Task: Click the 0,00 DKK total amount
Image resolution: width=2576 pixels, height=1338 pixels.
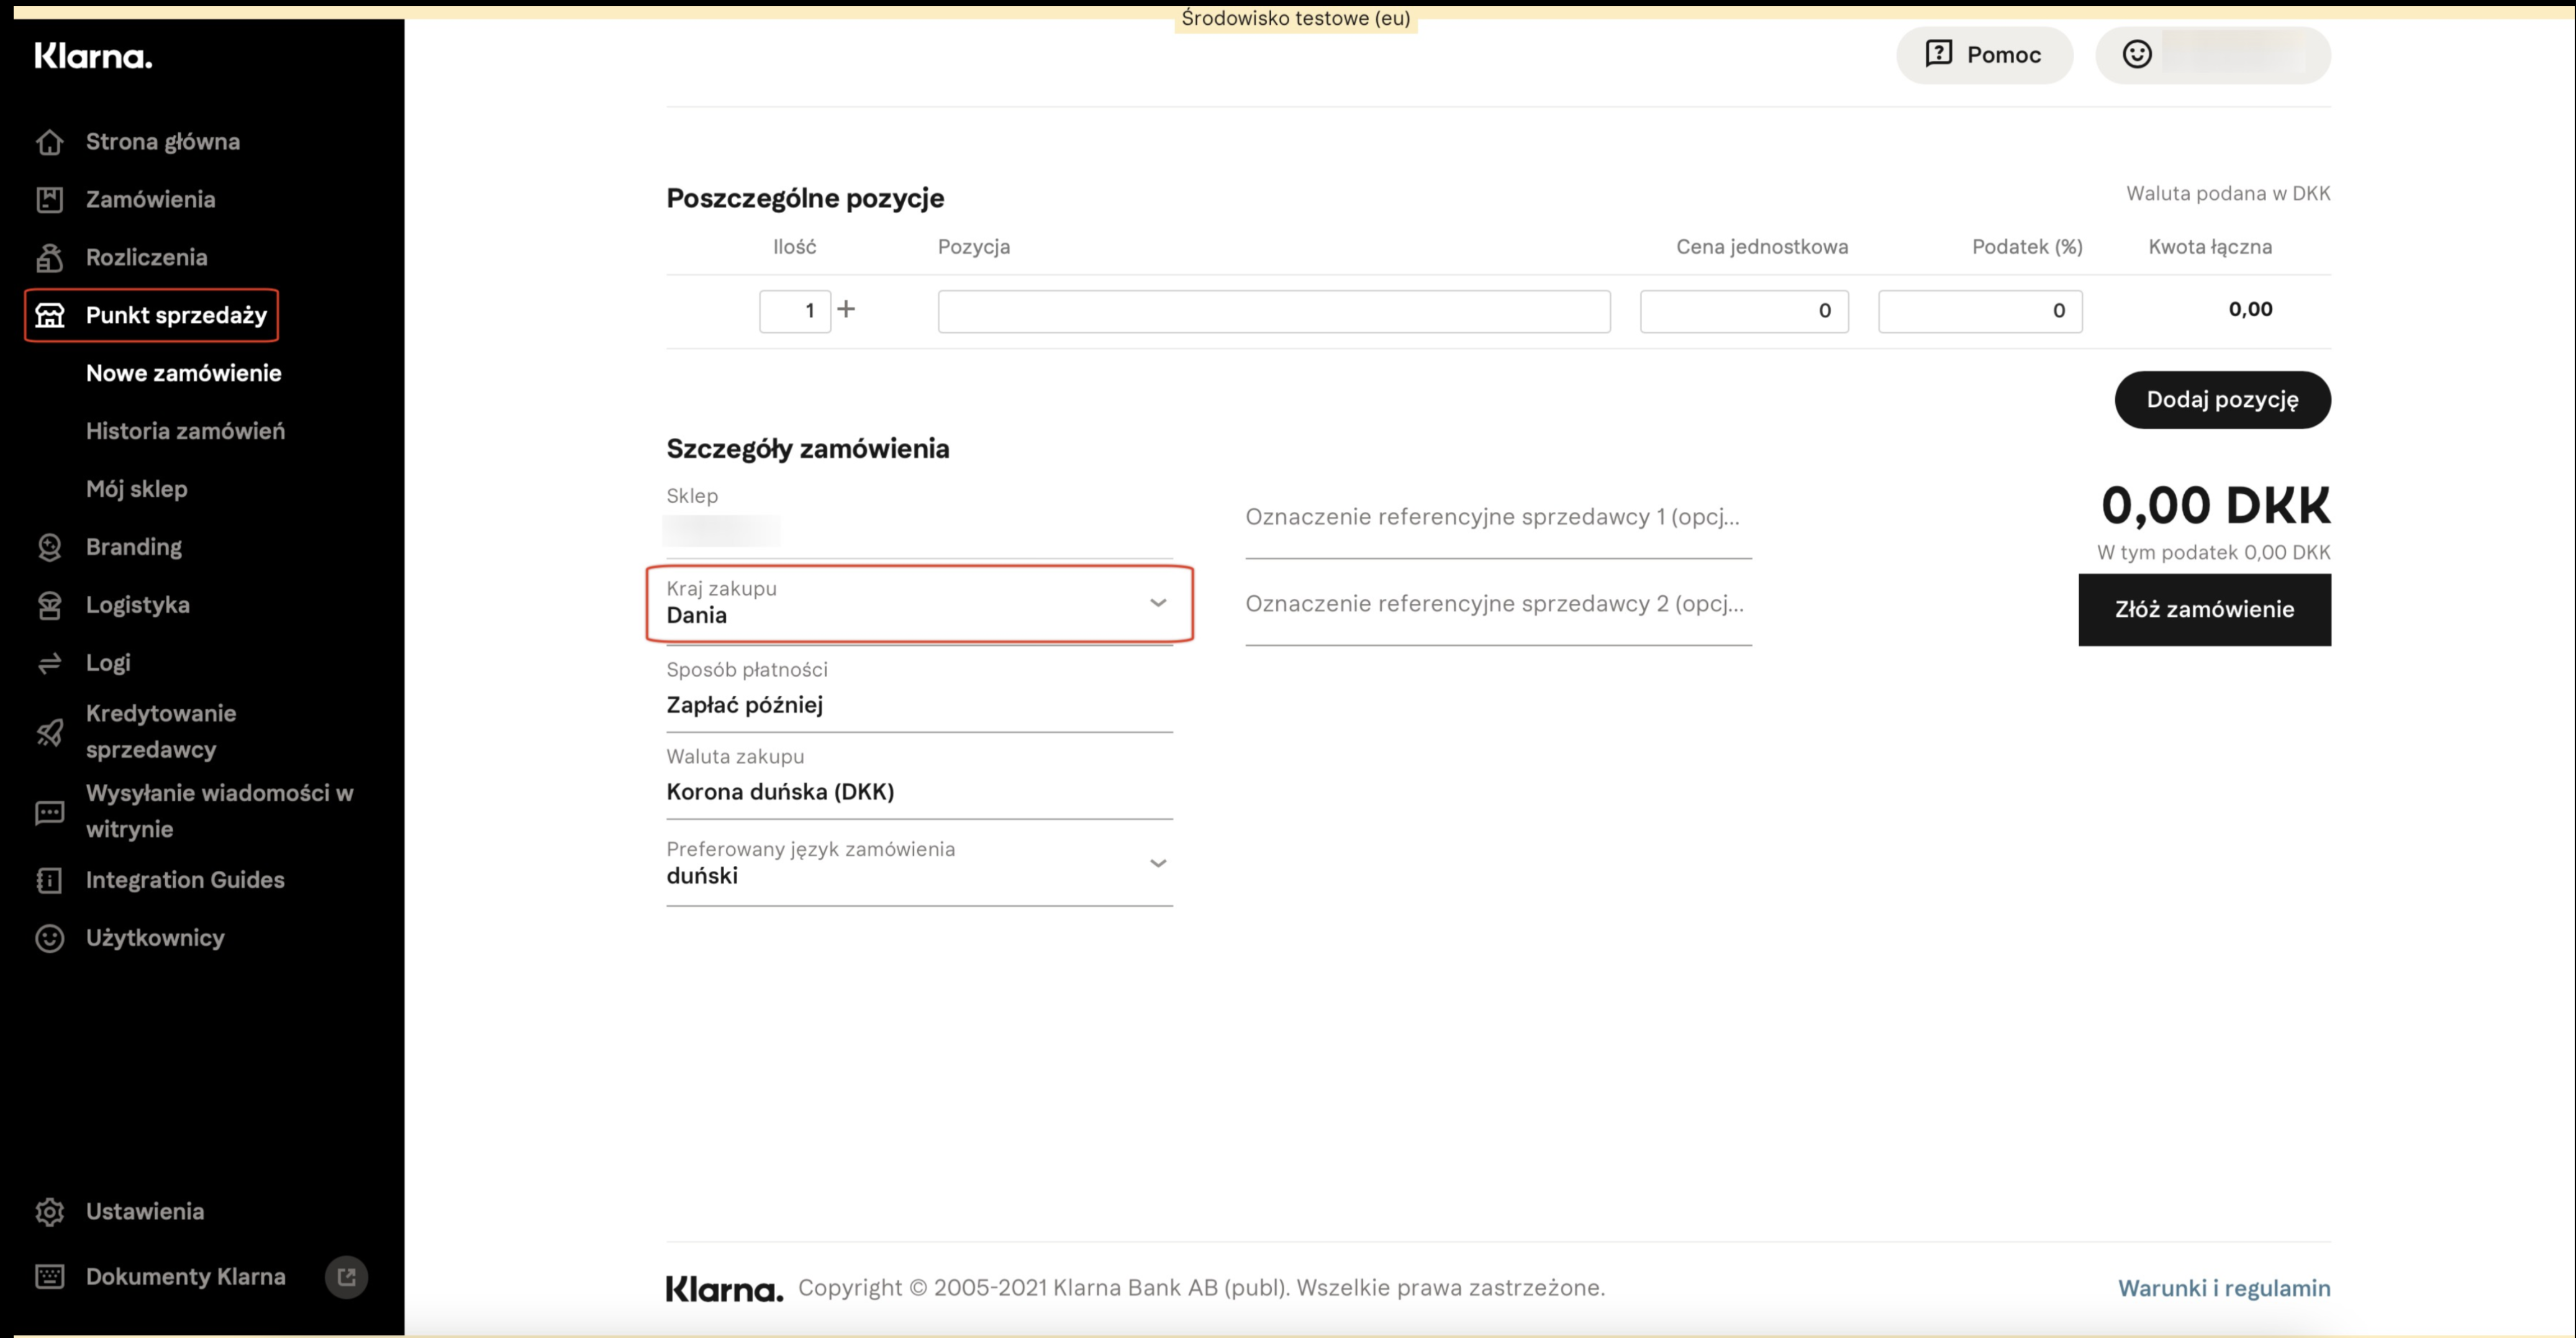Action: [x=2215, y=505]
